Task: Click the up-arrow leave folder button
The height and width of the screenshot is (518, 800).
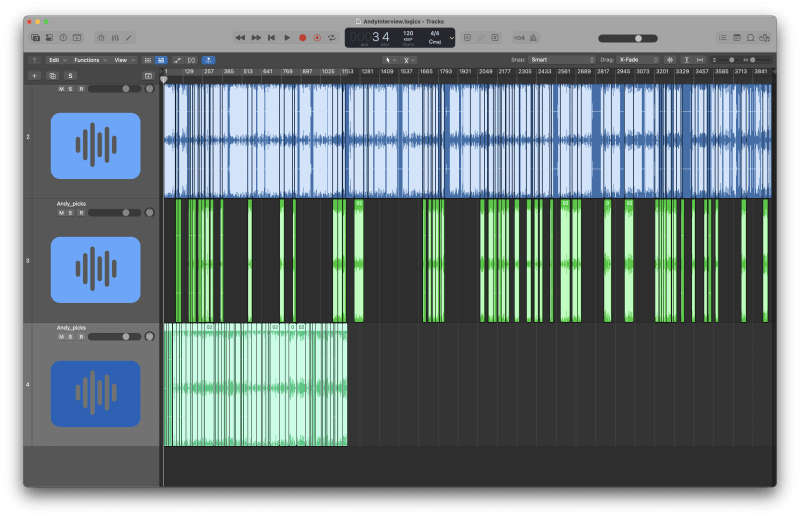Action: point(35,60)
